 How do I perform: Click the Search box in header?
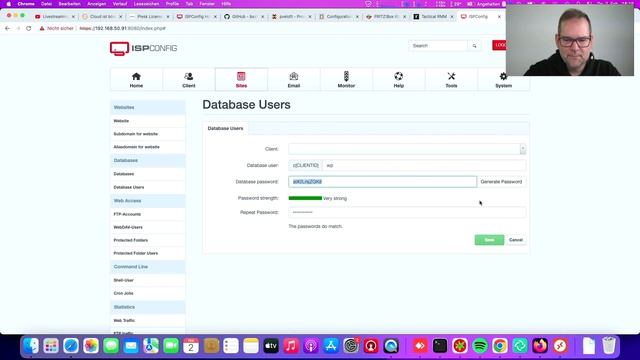438,46
